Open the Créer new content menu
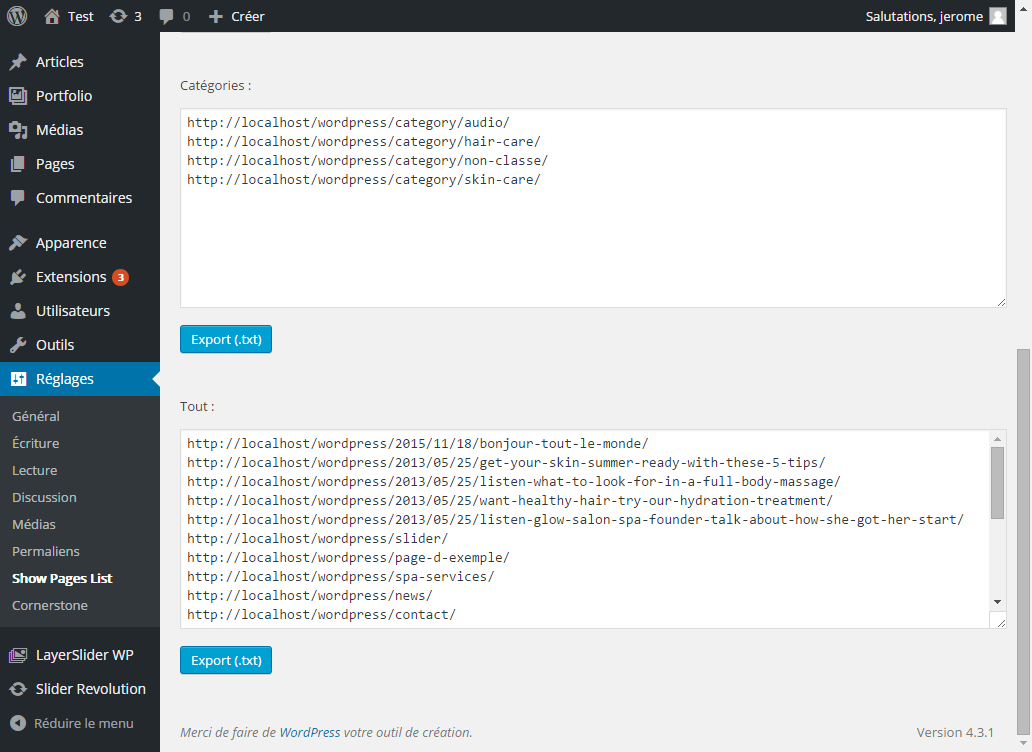Image resolution: width=1032 pixels, height=752 pixels. [x=237, y=16]
